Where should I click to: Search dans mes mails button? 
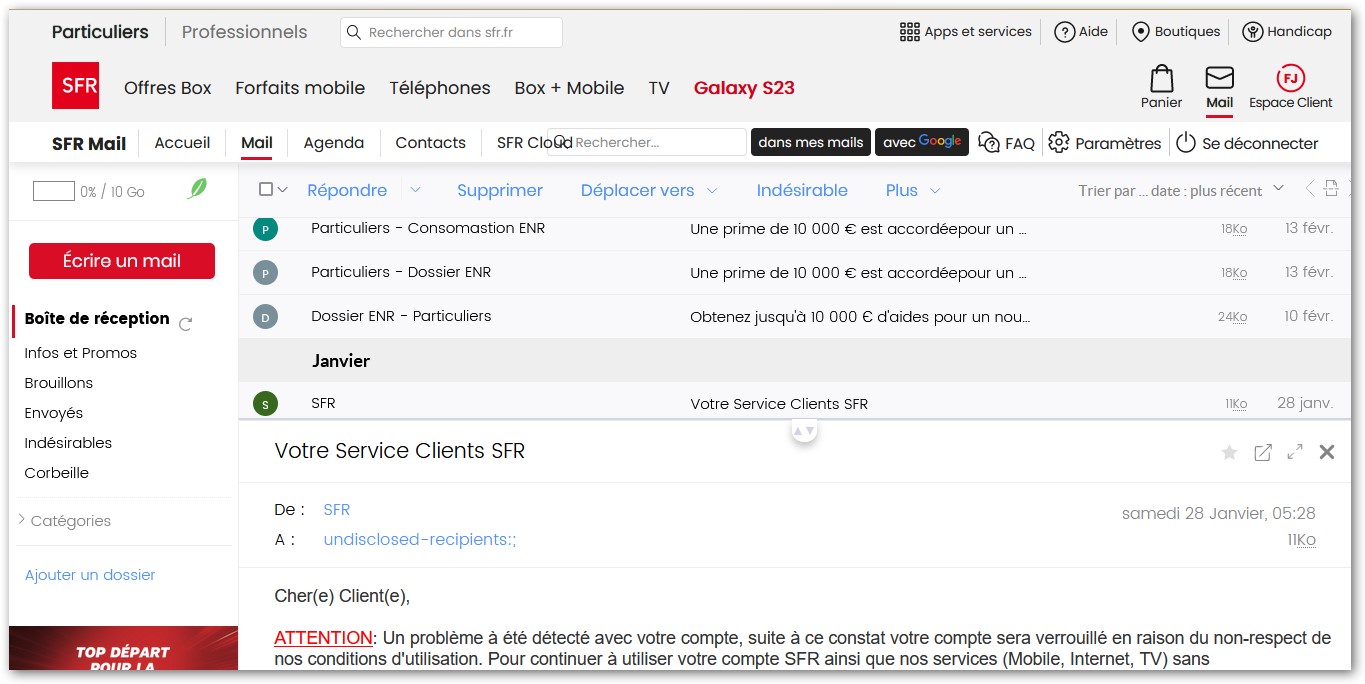pos(811,142)
